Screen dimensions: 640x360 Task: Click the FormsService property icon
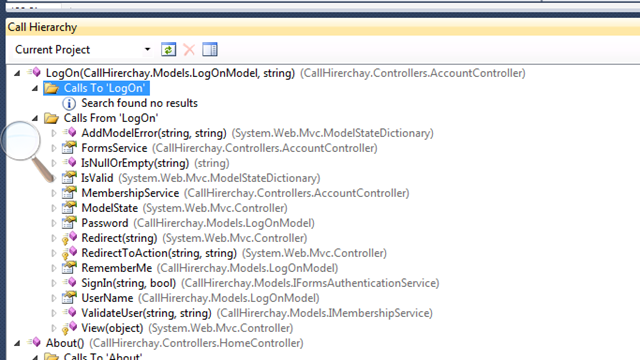[69, 148]
